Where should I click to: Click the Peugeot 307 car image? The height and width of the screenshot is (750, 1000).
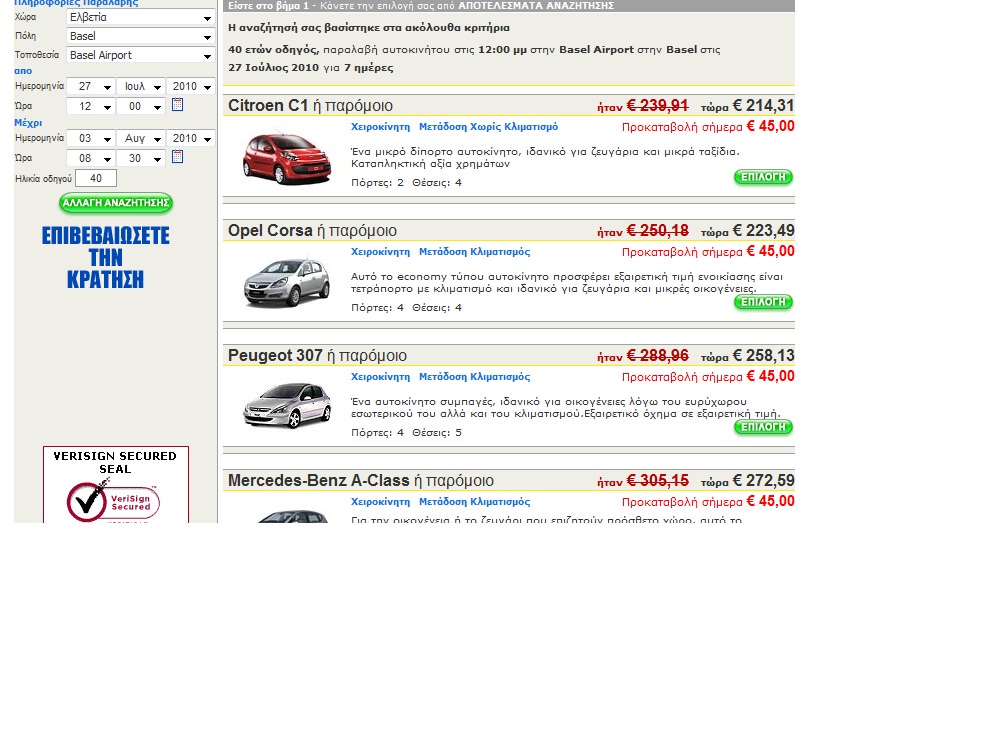287,406
